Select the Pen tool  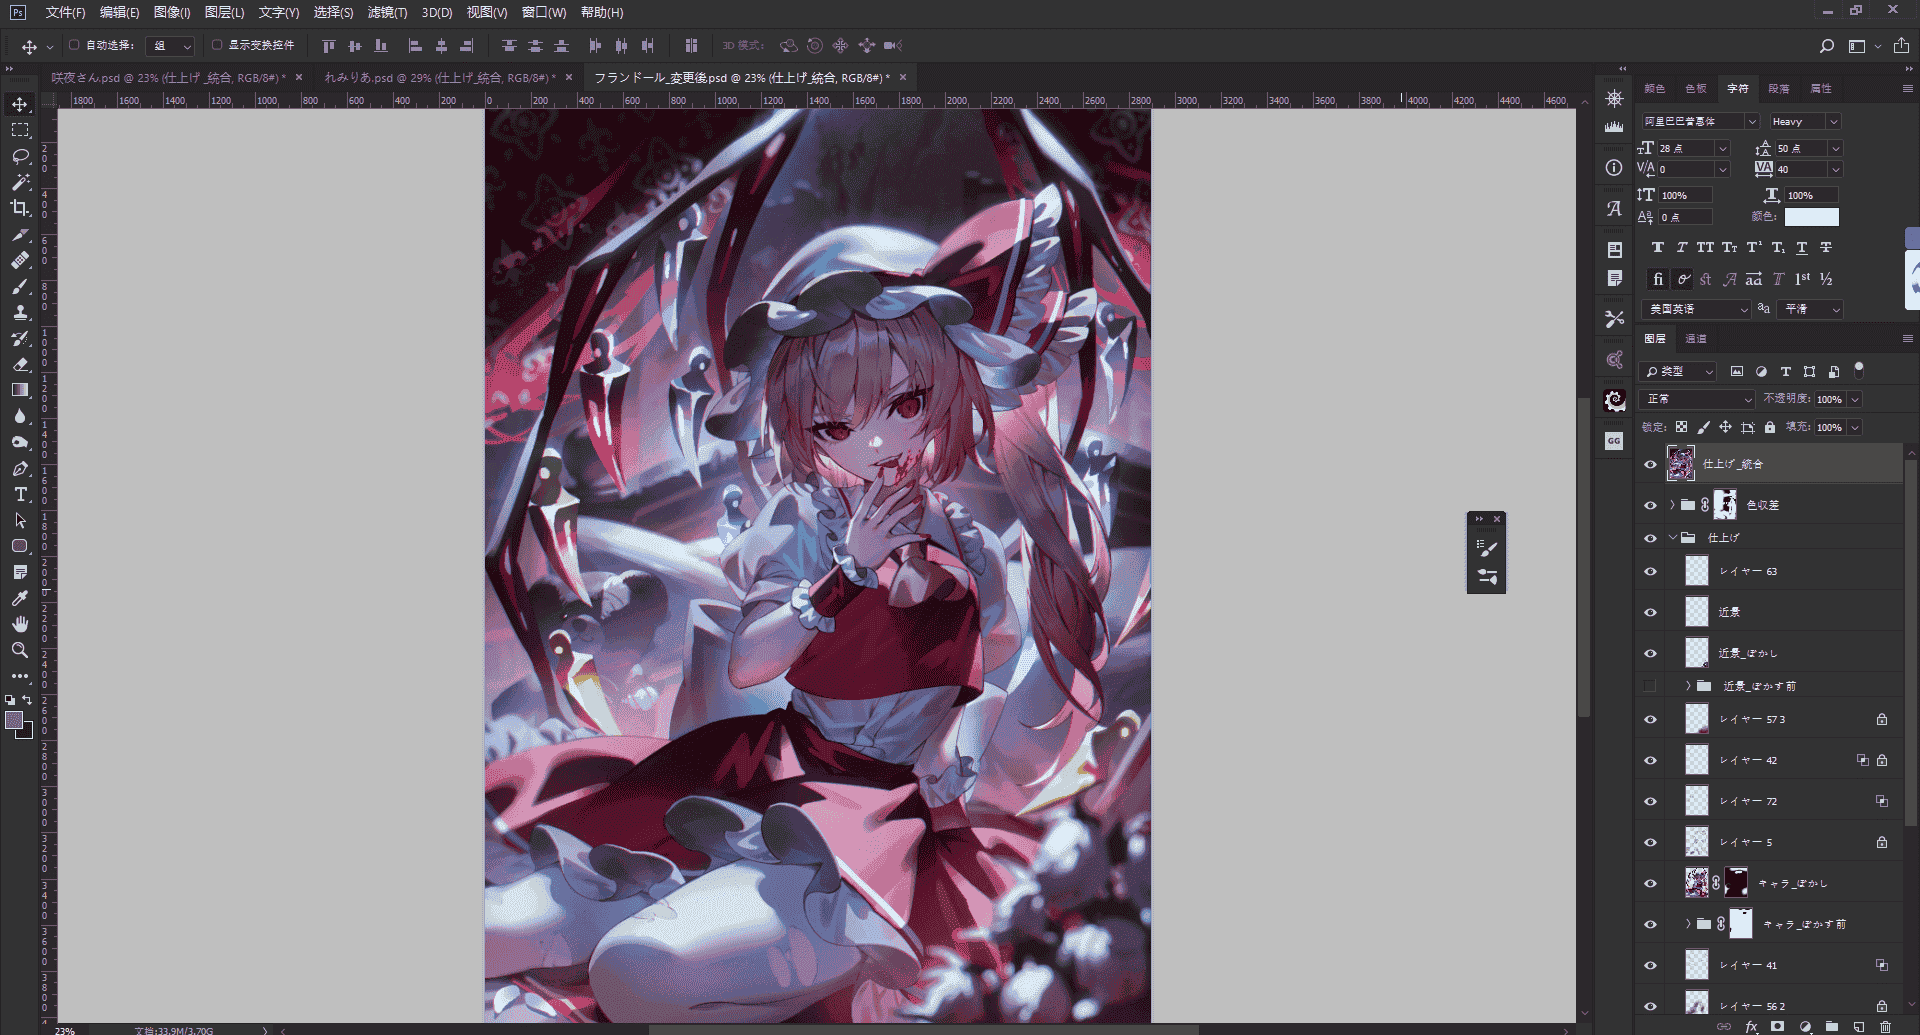[20, 468]
